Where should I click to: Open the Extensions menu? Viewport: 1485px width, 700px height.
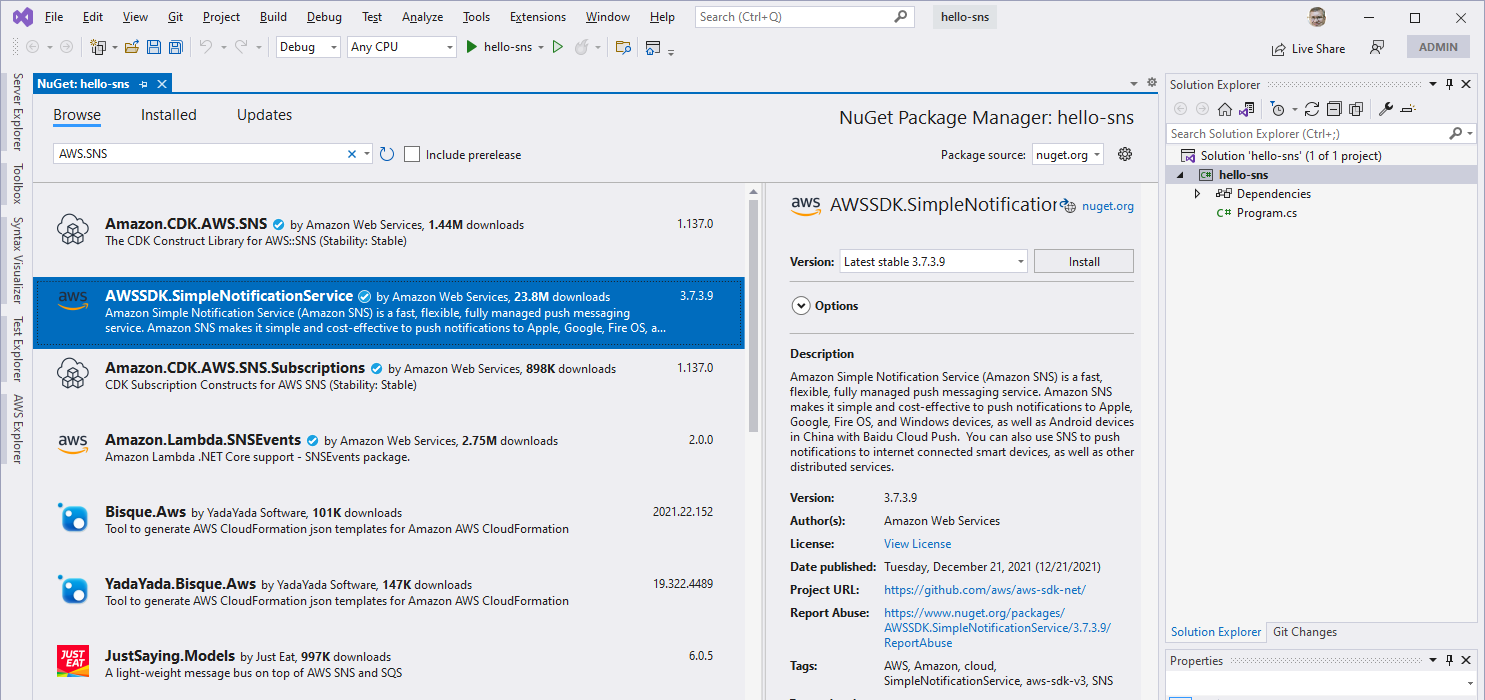click(x=539, y=17)
